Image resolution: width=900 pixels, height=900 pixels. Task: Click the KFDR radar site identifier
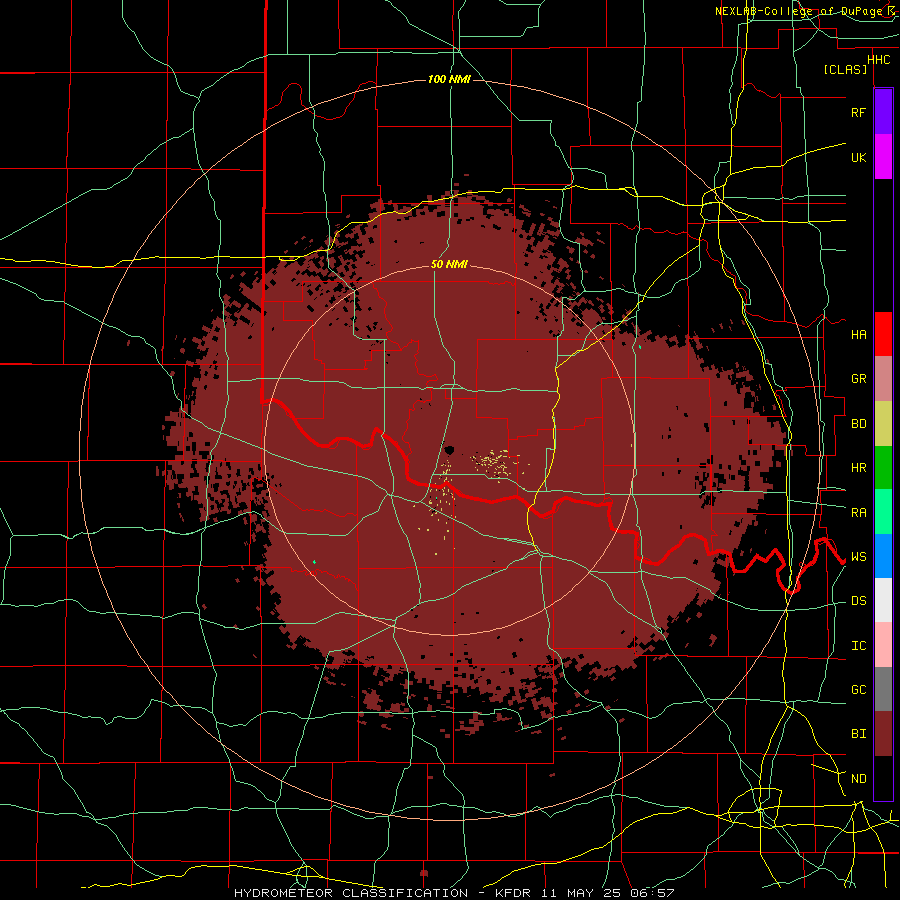(x=514, y=893)
